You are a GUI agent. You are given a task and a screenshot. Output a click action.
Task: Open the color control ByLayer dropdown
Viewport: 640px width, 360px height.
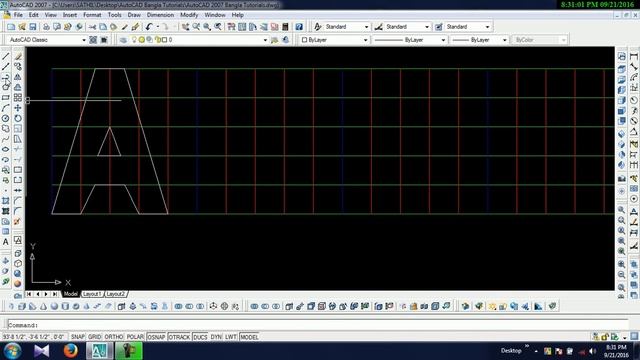coord(365,40)
